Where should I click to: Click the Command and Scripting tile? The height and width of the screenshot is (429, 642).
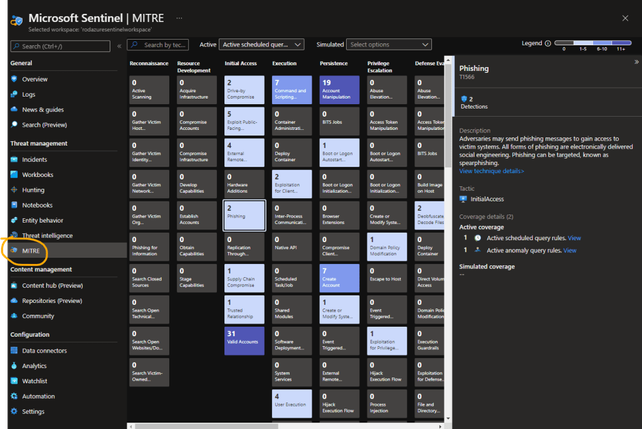(292, 90)
